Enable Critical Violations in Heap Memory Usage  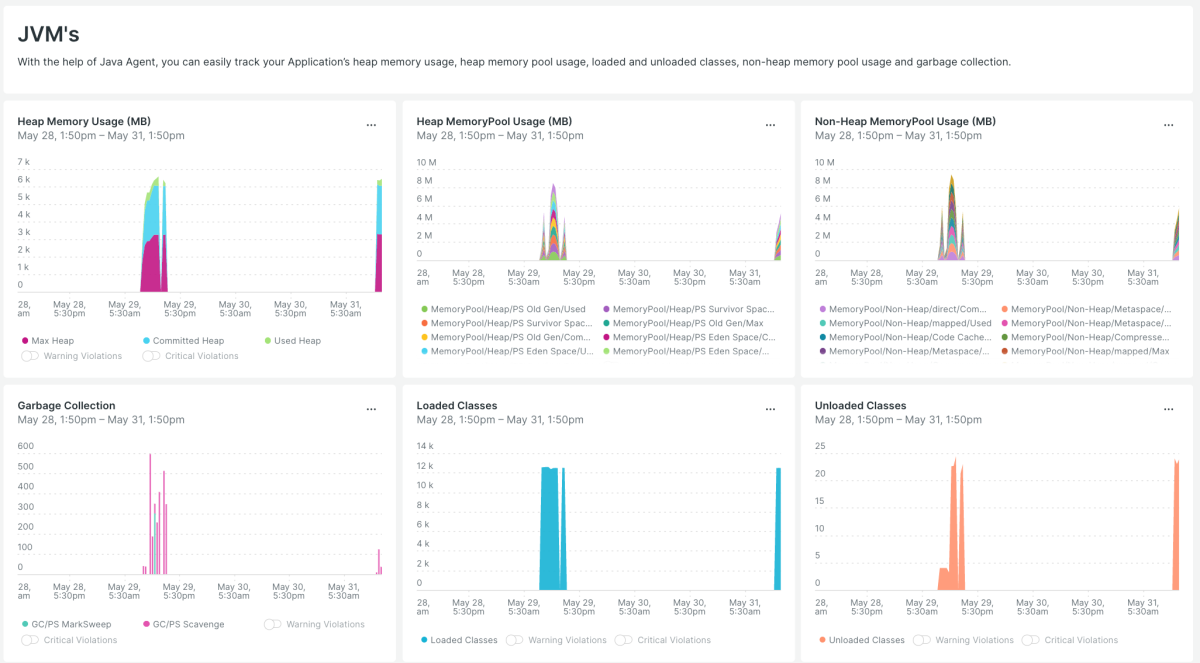(x=151, y=356)
